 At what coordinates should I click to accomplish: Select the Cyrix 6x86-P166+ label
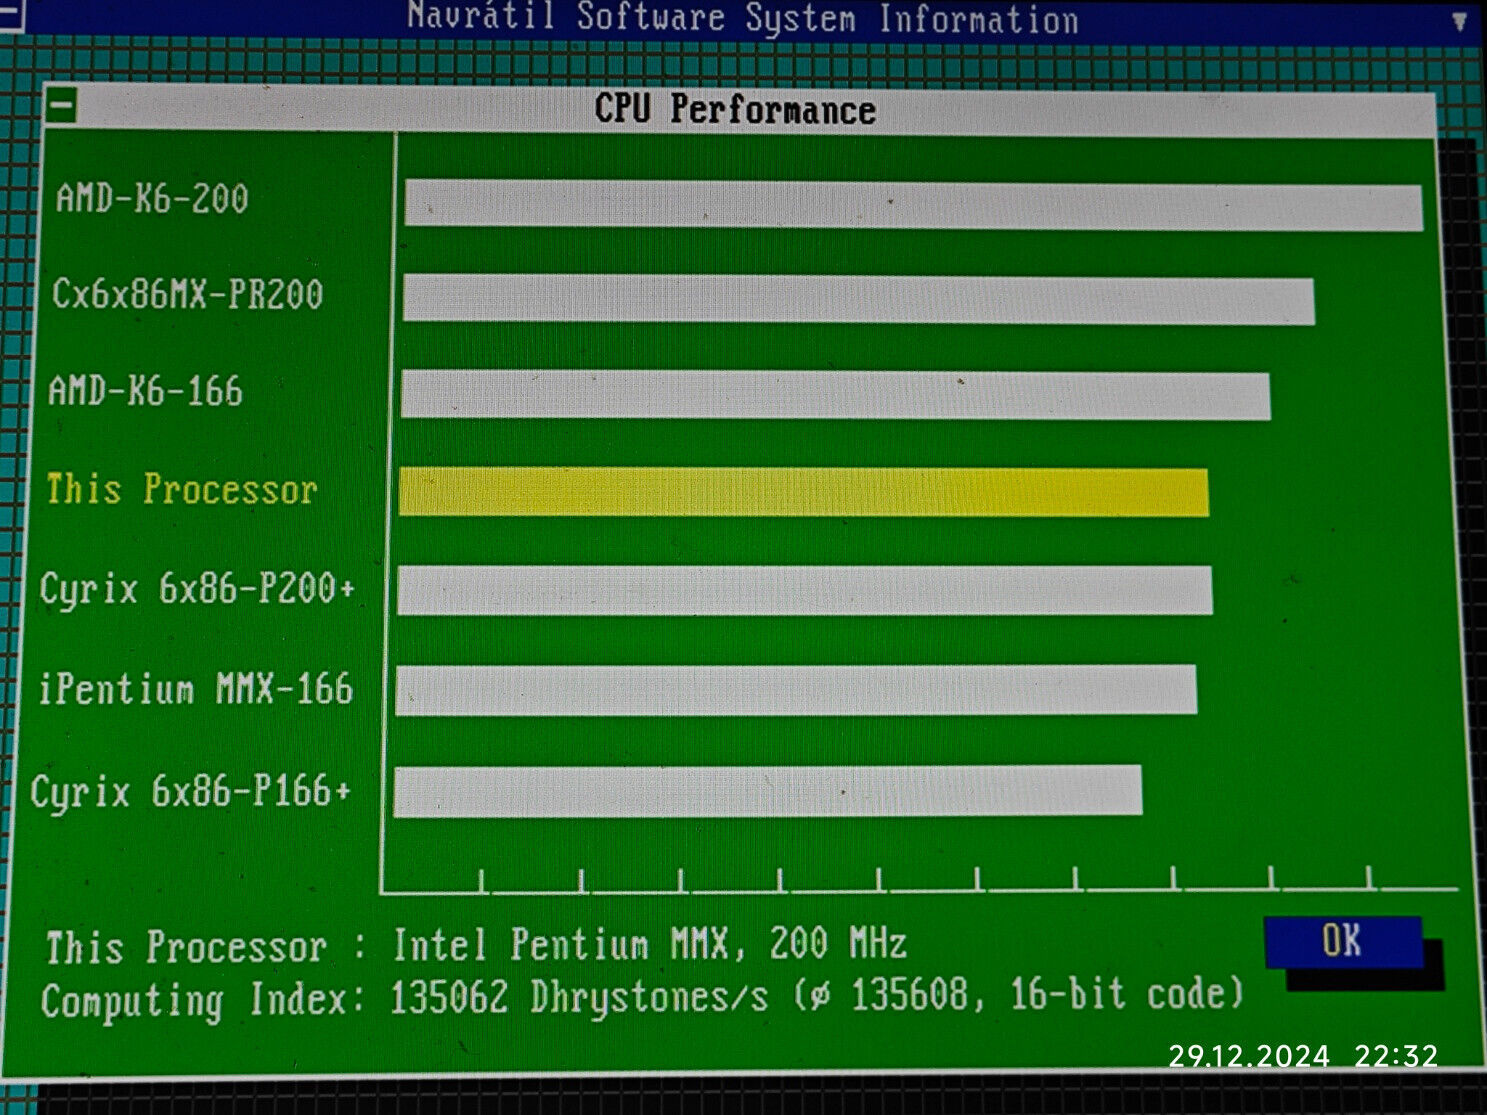point(191,791)
